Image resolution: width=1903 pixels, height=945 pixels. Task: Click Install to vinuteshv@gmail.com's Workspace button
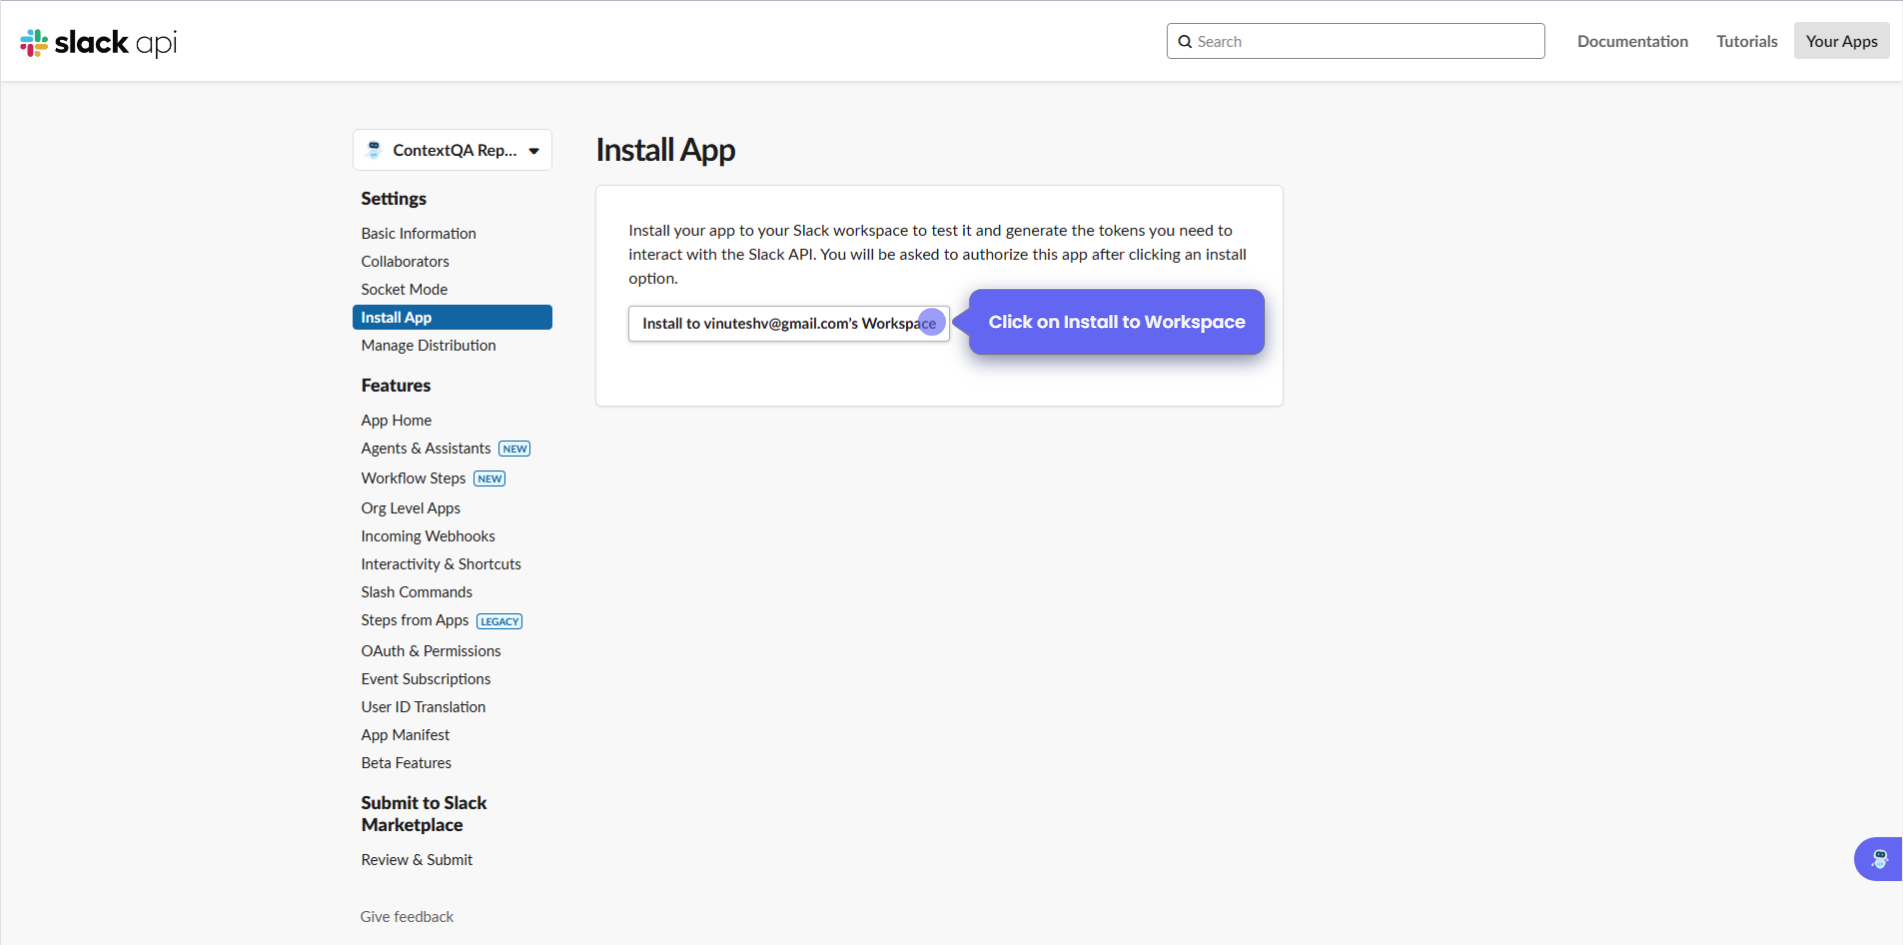pyautogui.click(x=788, y=324)
